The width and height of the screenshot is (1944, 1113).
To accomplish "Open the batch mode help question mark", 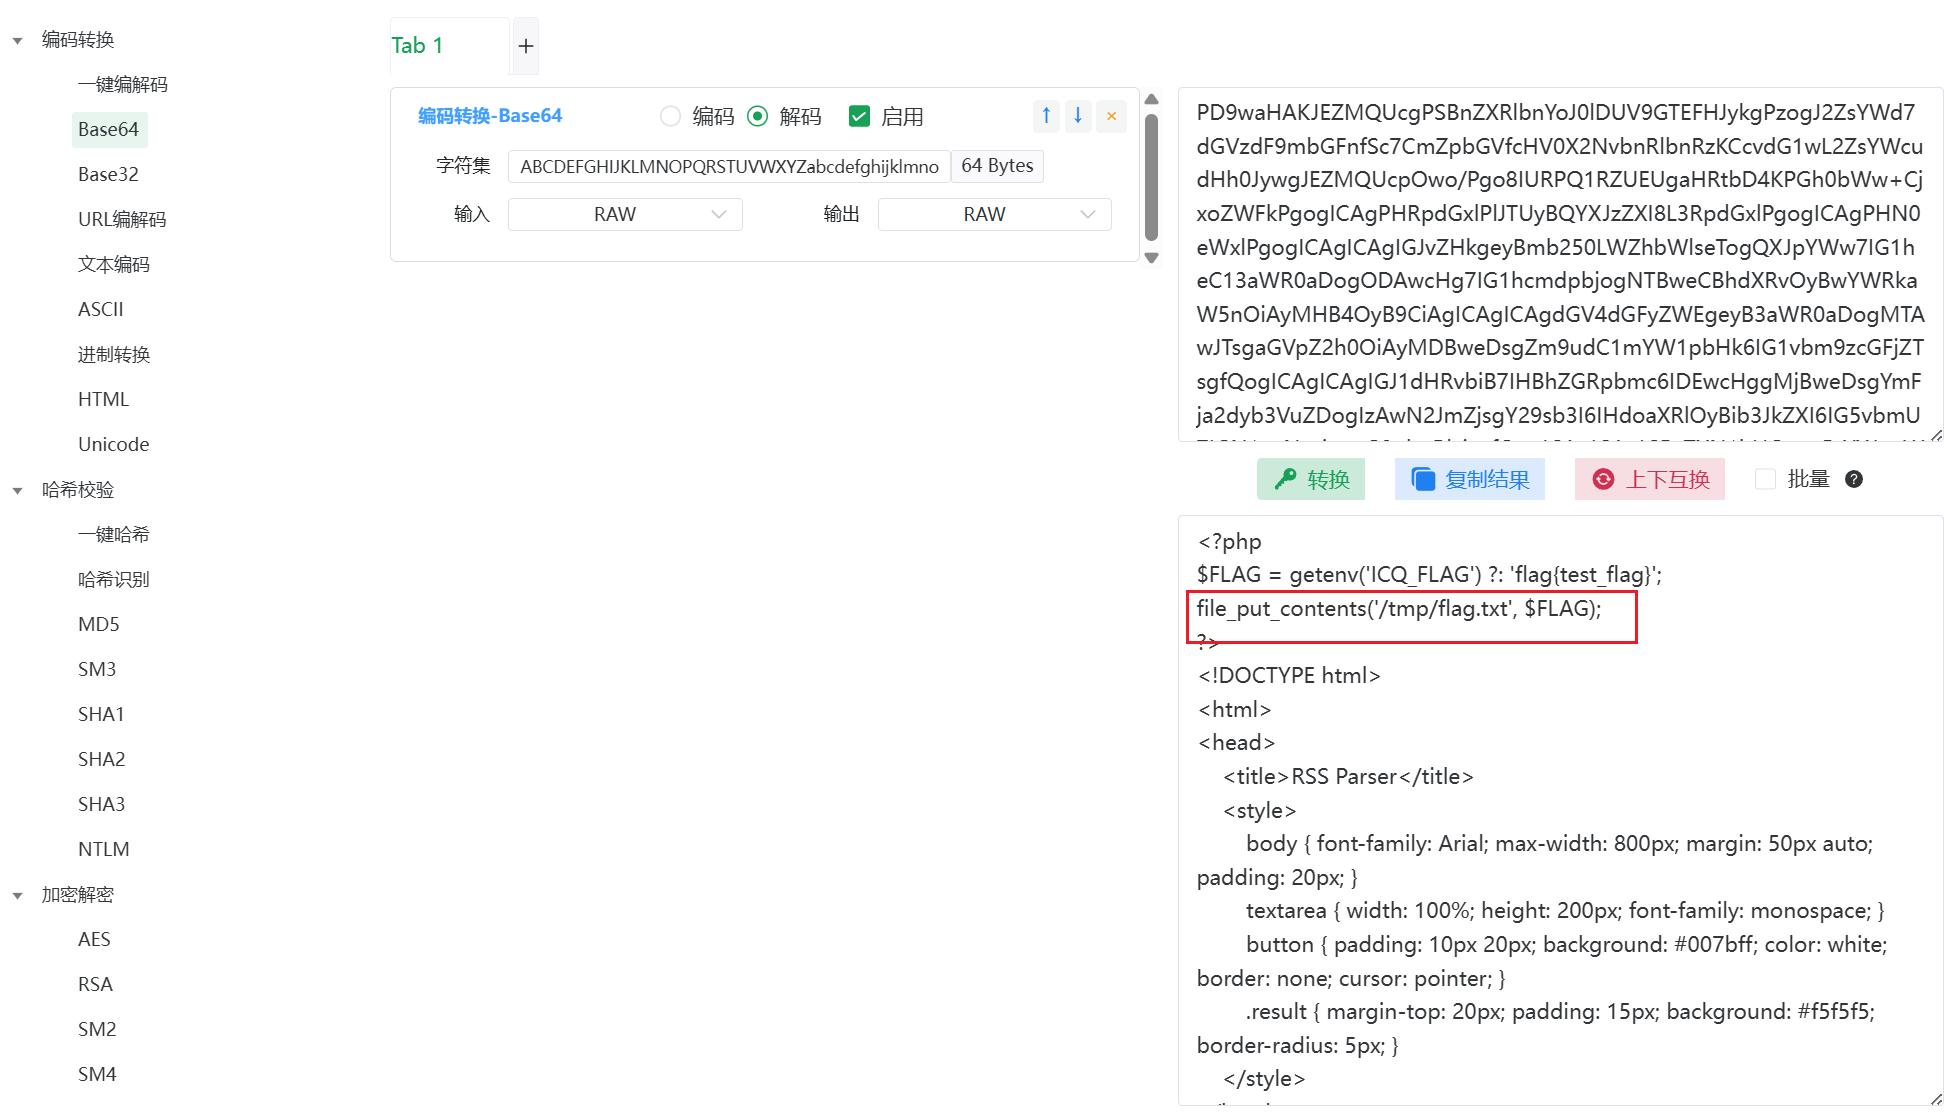I will [1854, 479].
